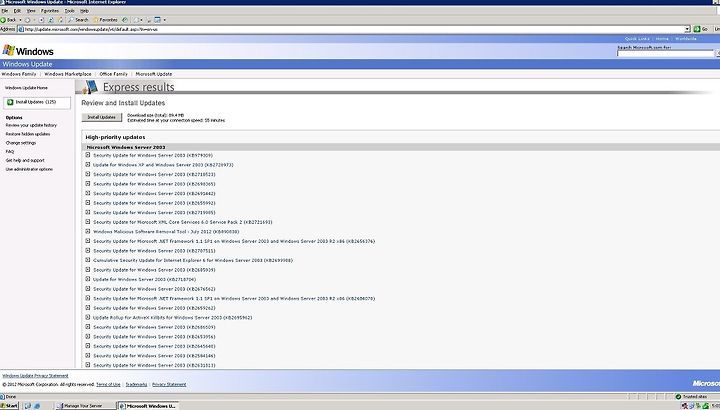Open the Tools menu
Screen dimensions: 720x410
click(69, 11)
